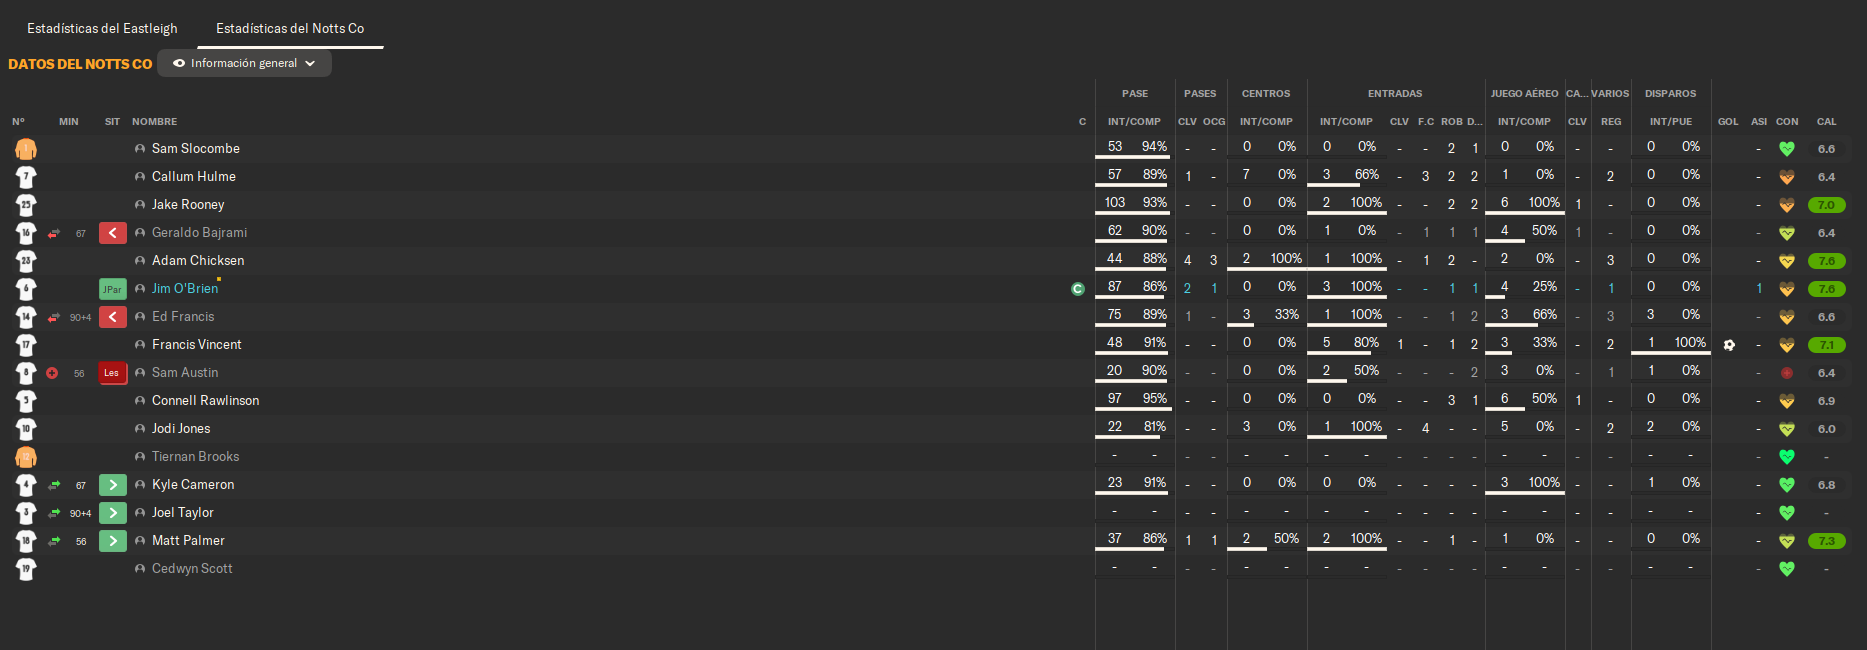Image resolution: width=1867 pixels, height=650 pixels.
Task: Select the Estadísticas del Notts Co tab
Action: pyautogui.click(x=290, y=28)
